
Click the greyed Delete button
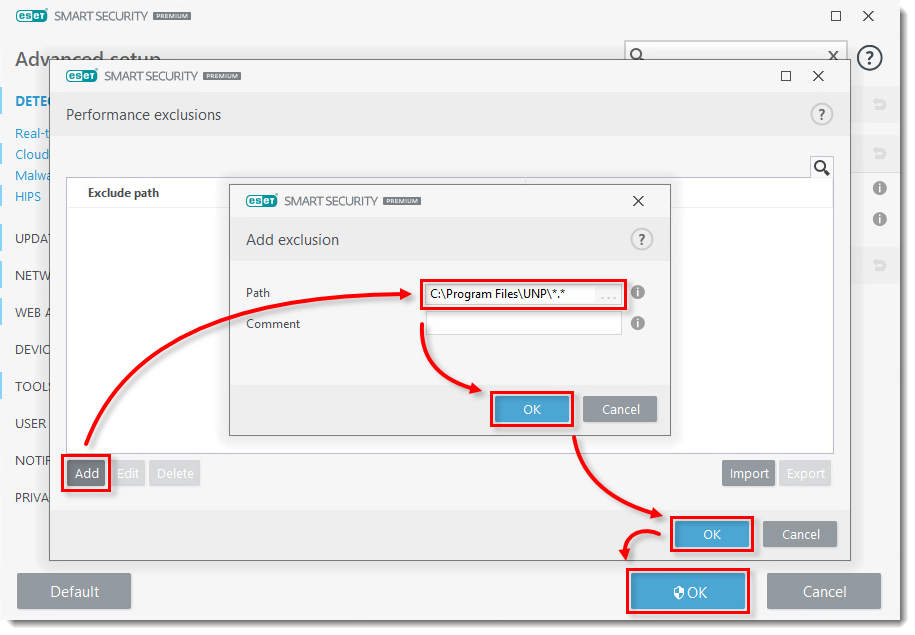coord(175,473)
